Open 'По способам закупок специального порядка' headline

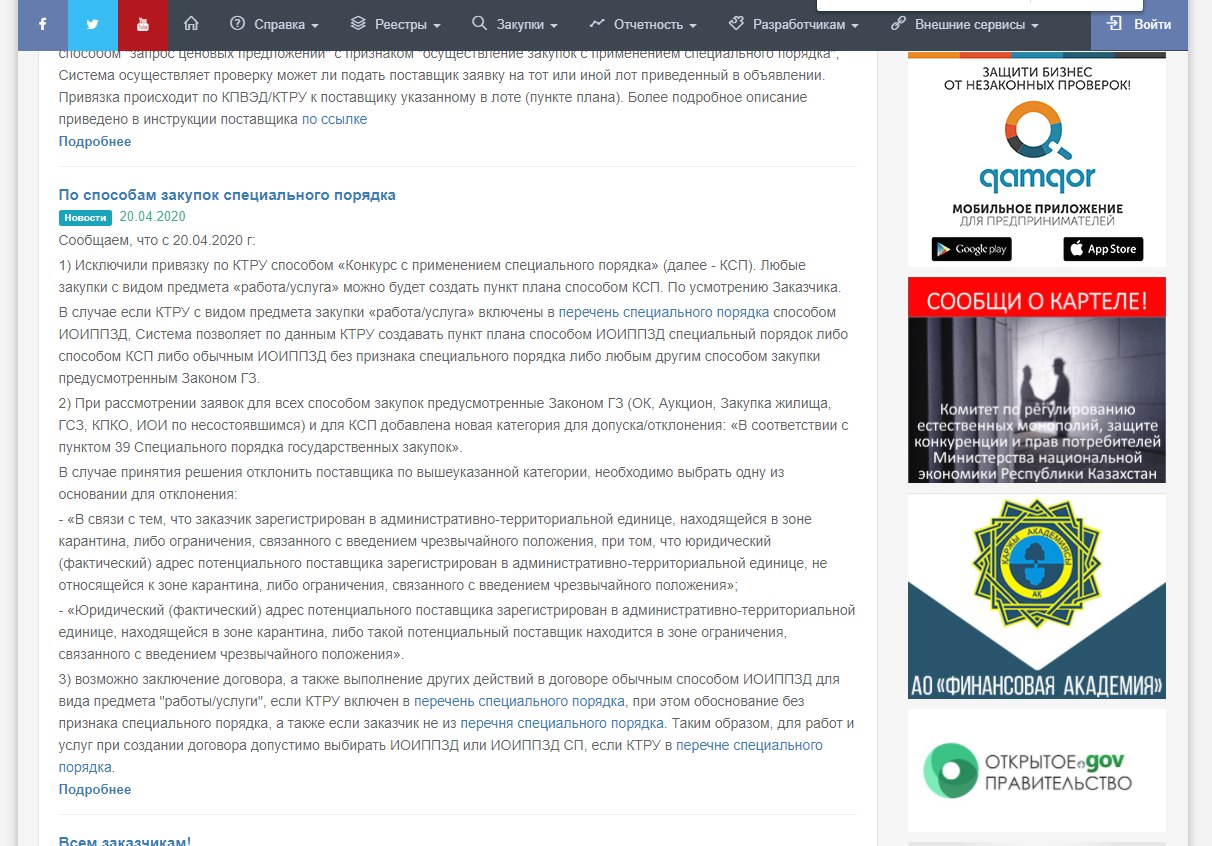click(x=227, y=194)
